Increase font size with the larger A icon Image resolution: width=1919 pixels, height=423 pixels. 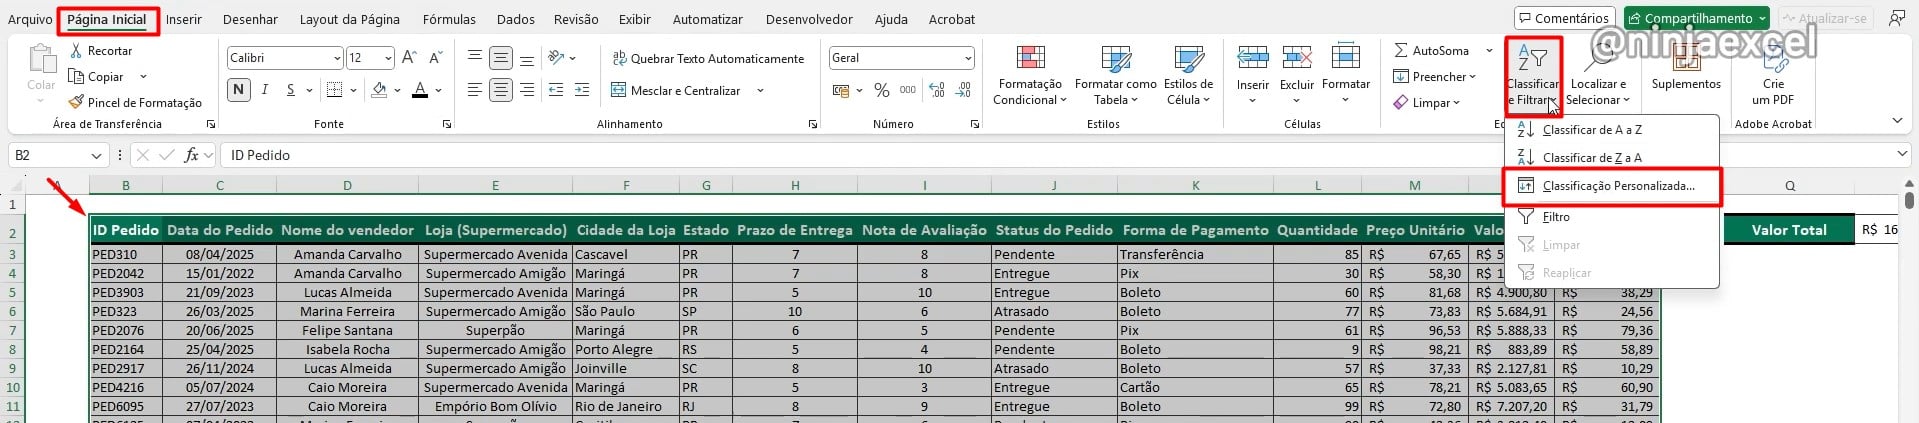coord(409,58)
